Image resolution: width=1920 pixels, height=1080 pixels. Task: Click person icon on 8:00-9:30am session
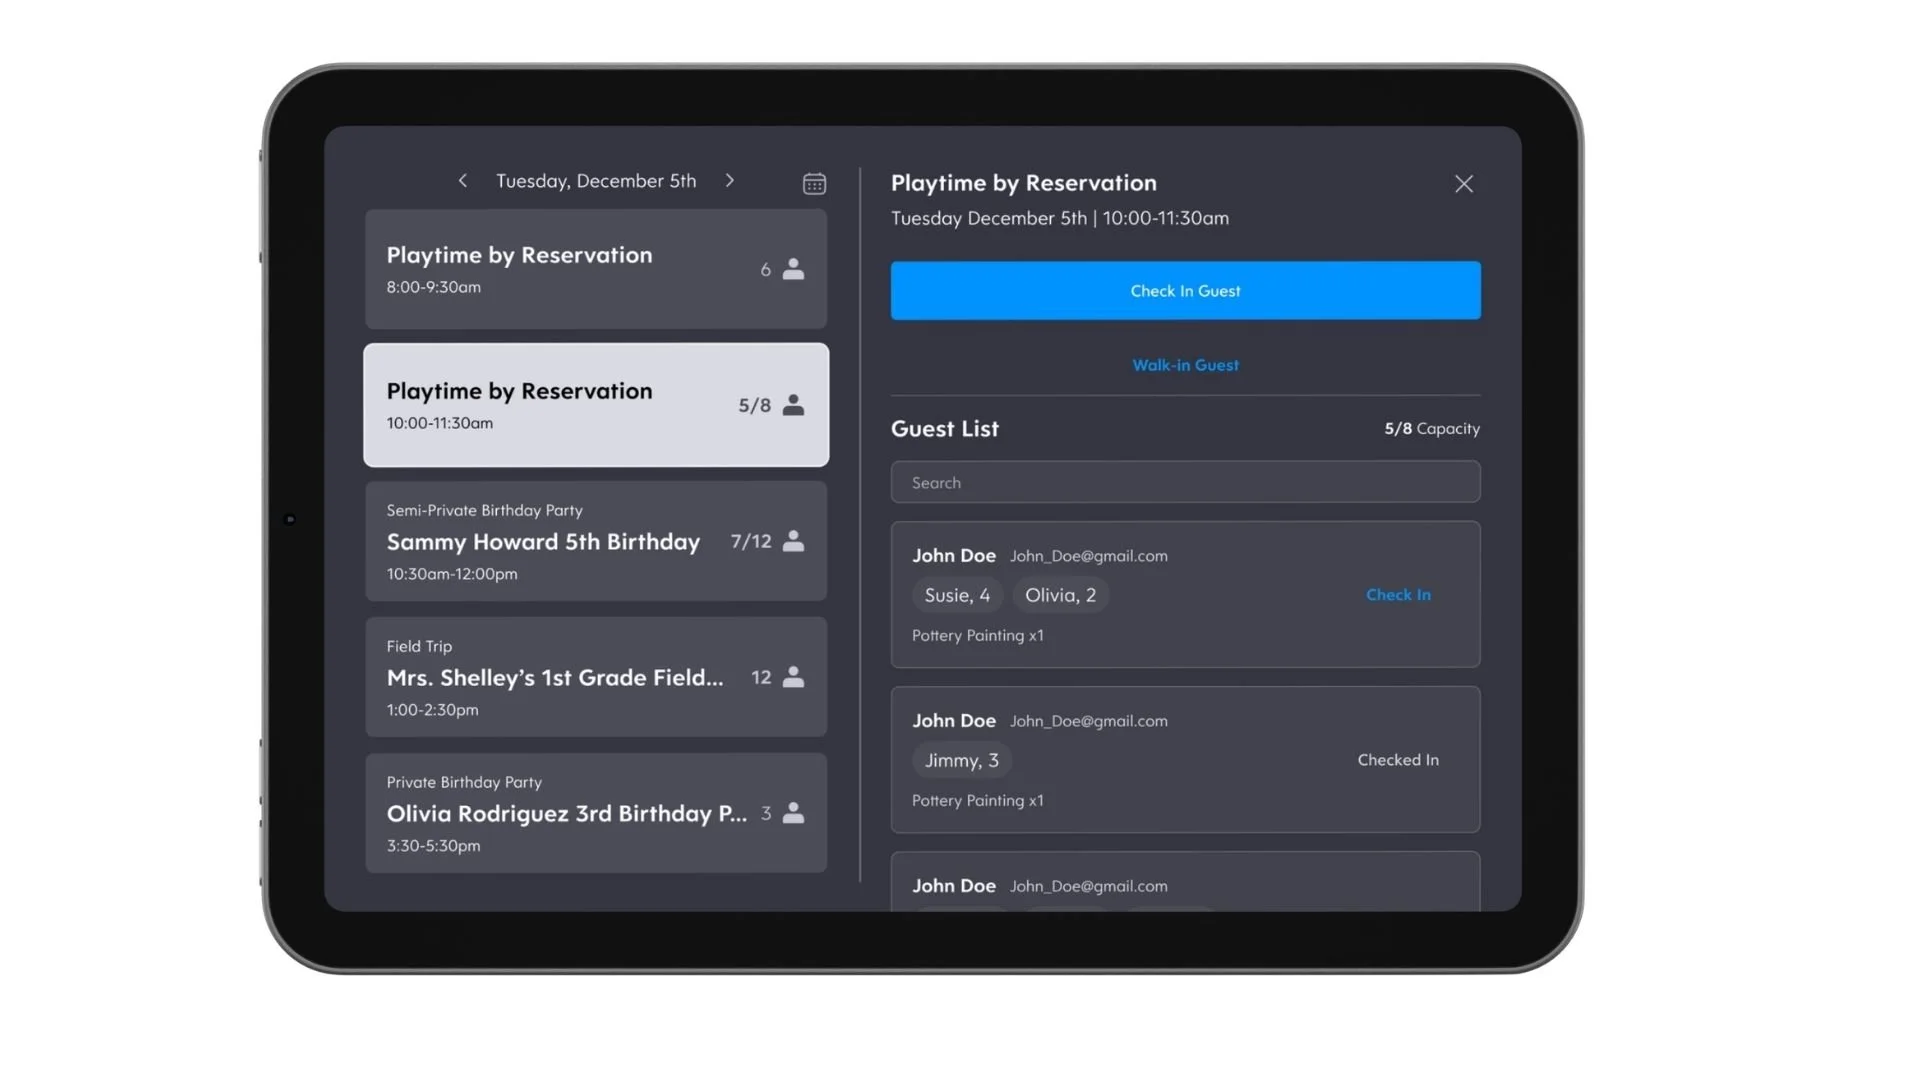pyautogui.click(x=793, y=269)
